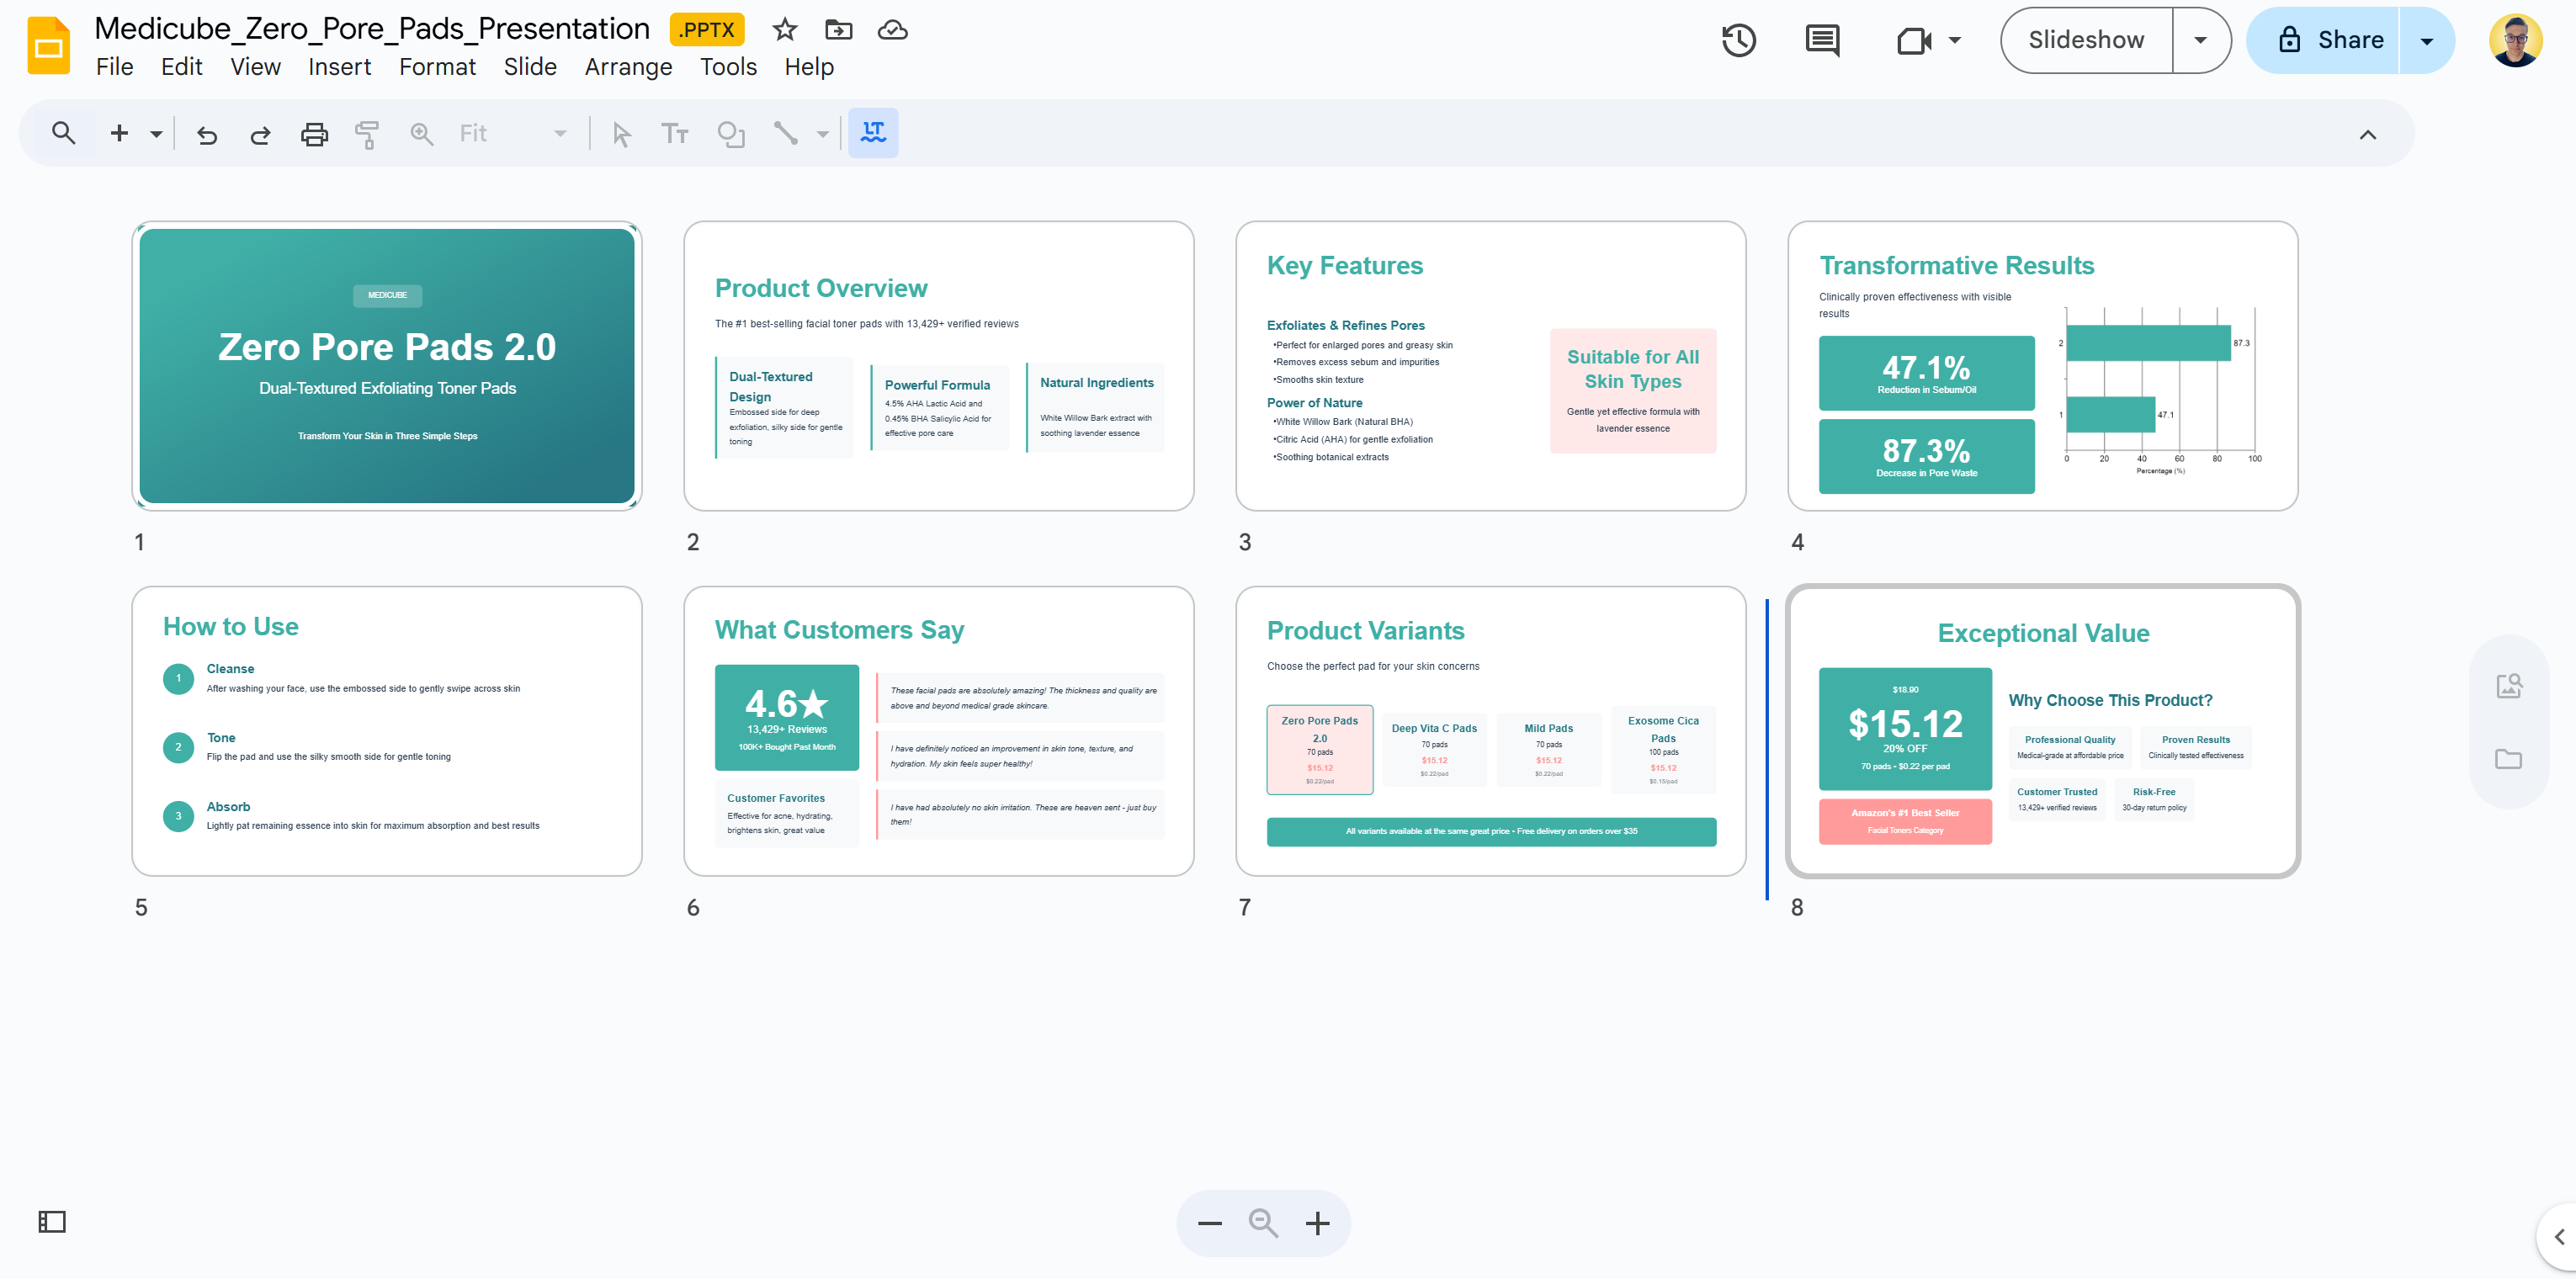
Task: Click the version history clock icon
Action: click(1738, 40)
